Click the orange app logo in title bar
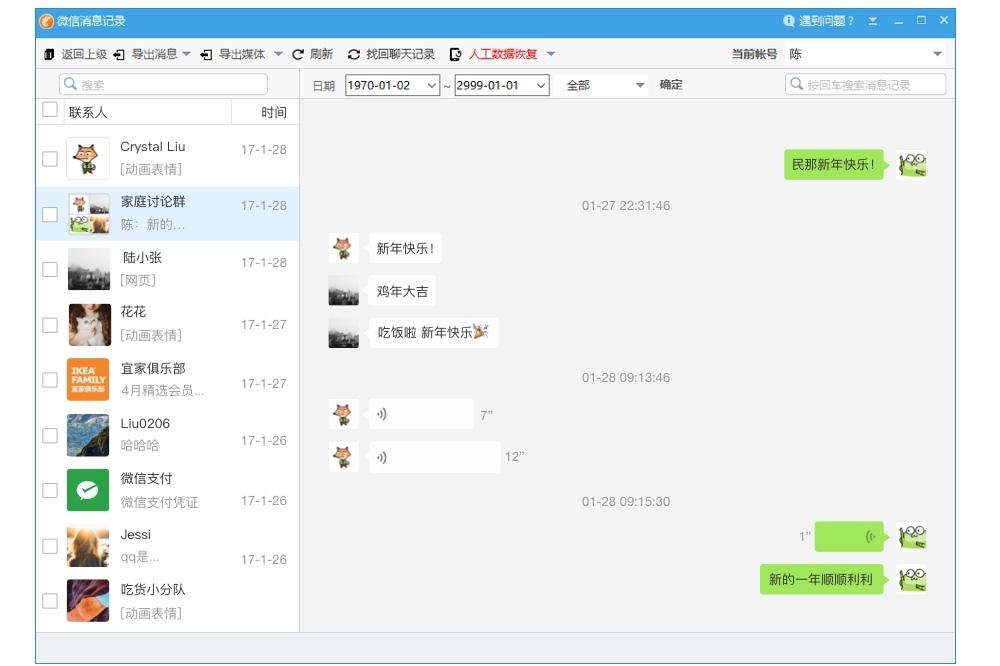 pyautogui.click(x=47, y=21)
